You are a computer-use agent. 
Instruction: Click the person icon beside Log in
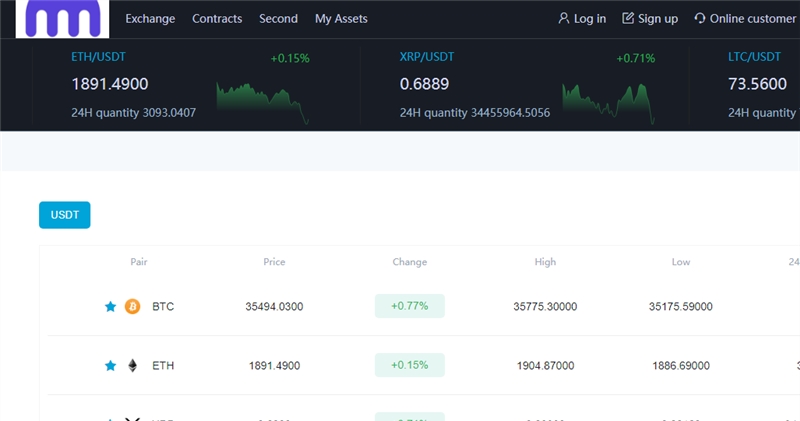coord(564,18)
